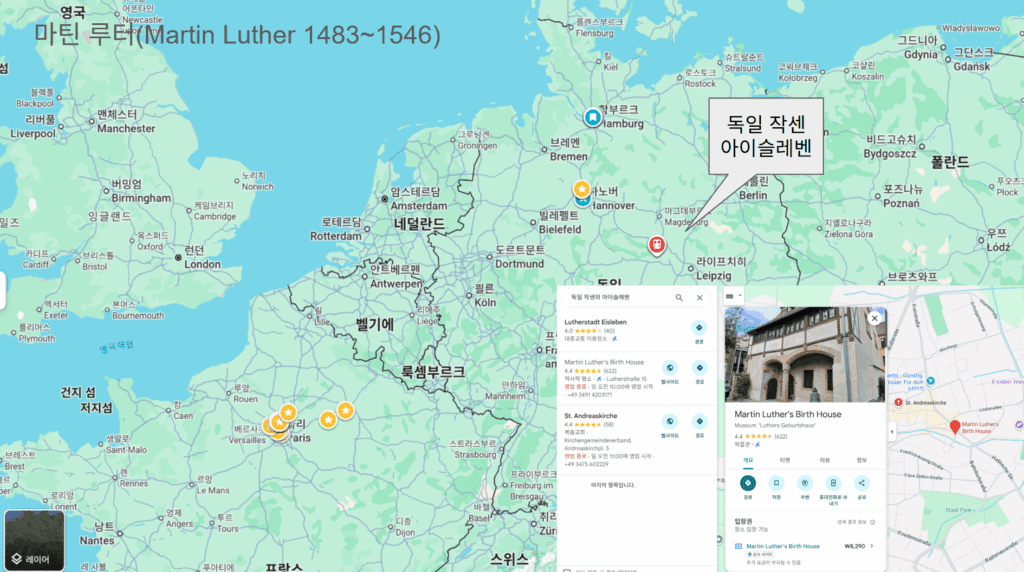
Task: Click the Nearby icon in place panel
Action: pos(804,482)
